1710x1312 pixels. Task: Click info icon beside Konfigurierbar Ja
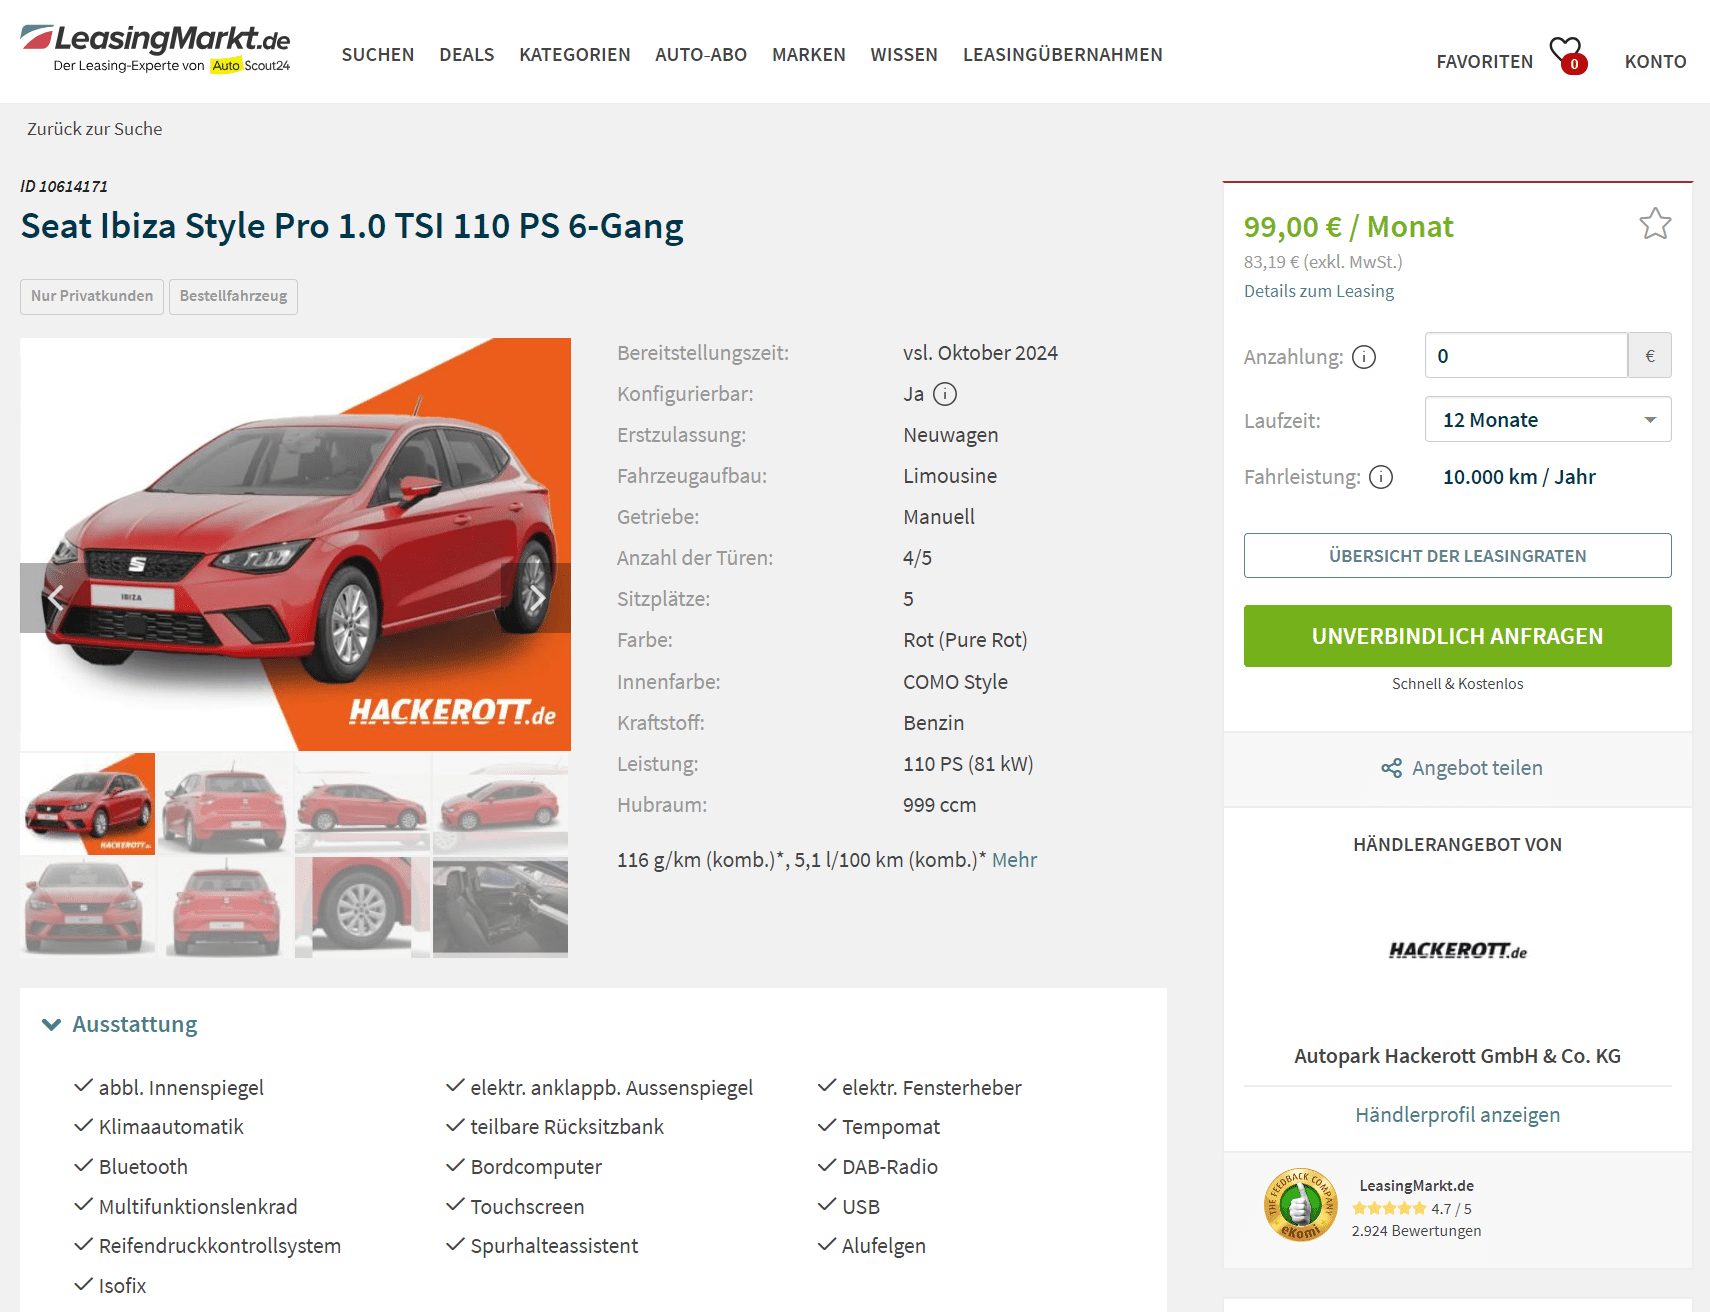[x=945, y=394]
